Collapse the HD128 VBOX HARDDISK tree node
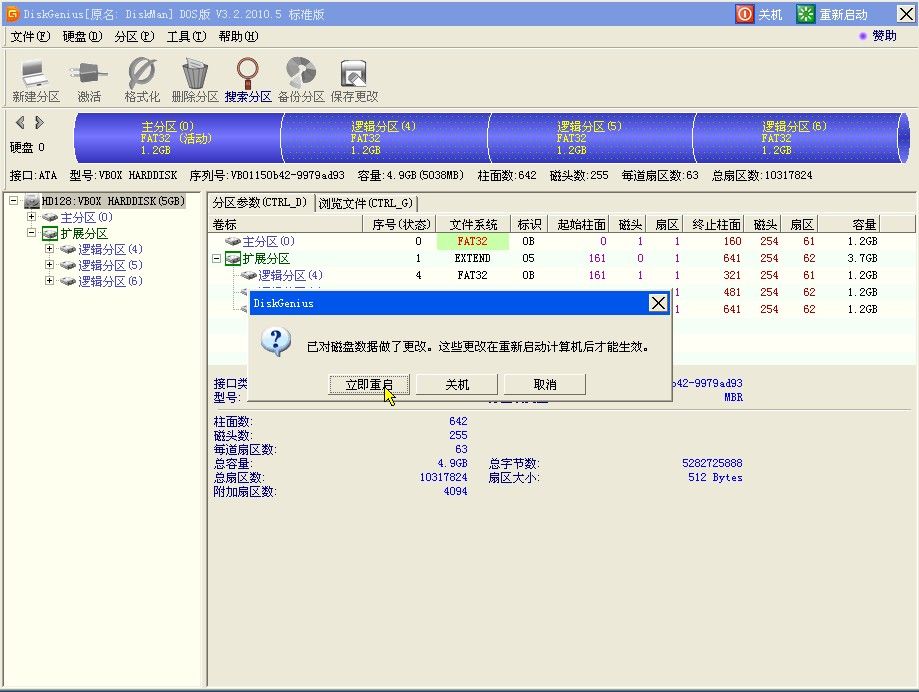919x692 pixels. tap(13, 201)
